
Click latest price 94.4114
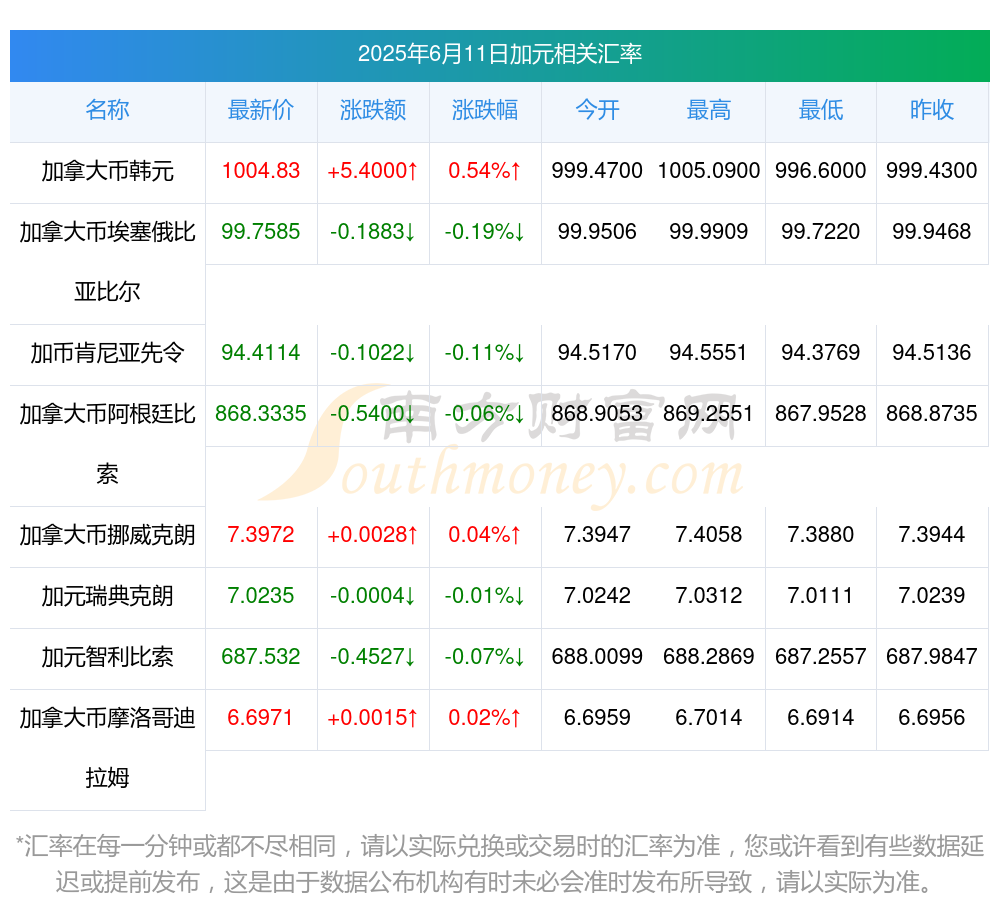click(x=261, y=353)
